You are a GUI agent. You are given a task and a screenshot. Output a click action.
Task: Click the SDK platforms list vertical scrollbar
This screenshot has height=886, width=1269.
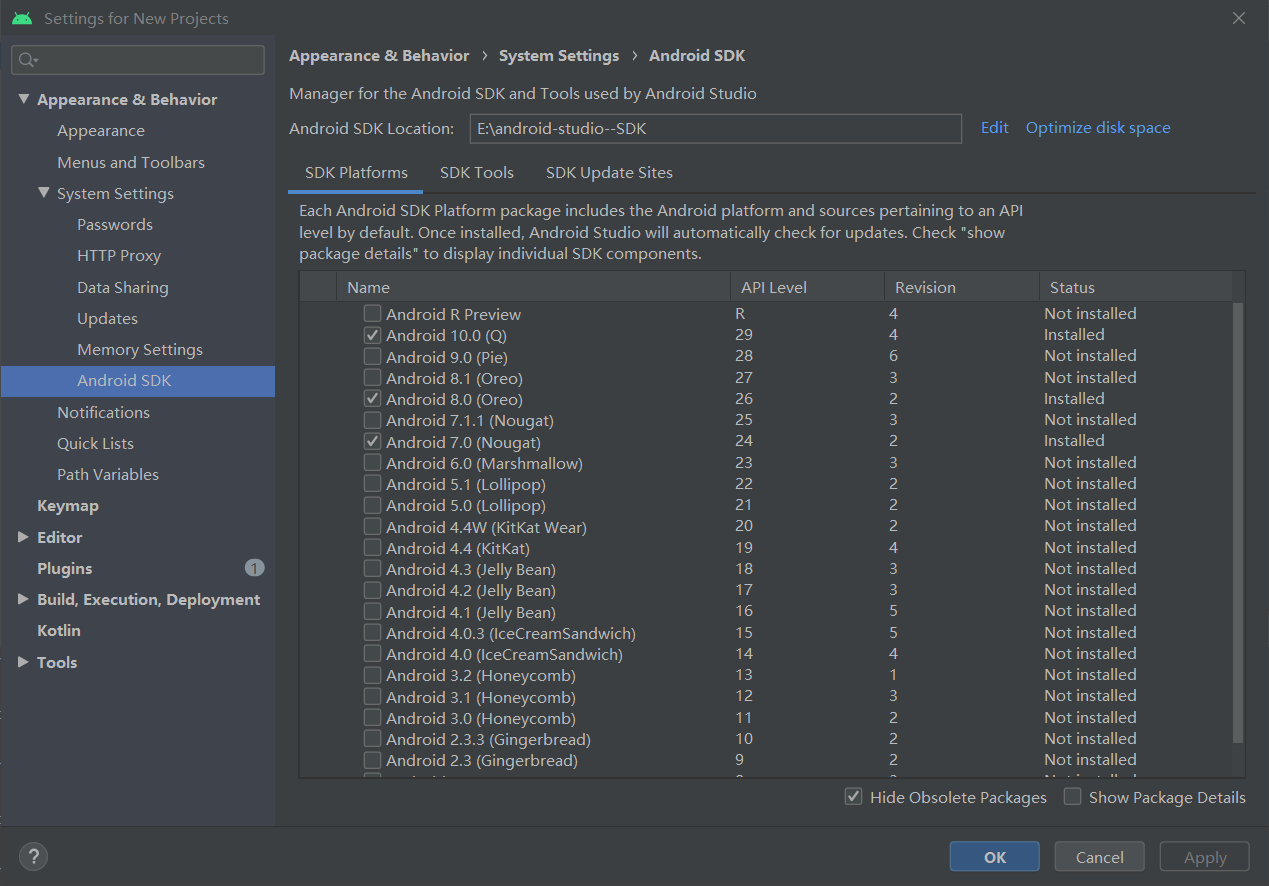pyautogui.click(x=1238, y=523)
